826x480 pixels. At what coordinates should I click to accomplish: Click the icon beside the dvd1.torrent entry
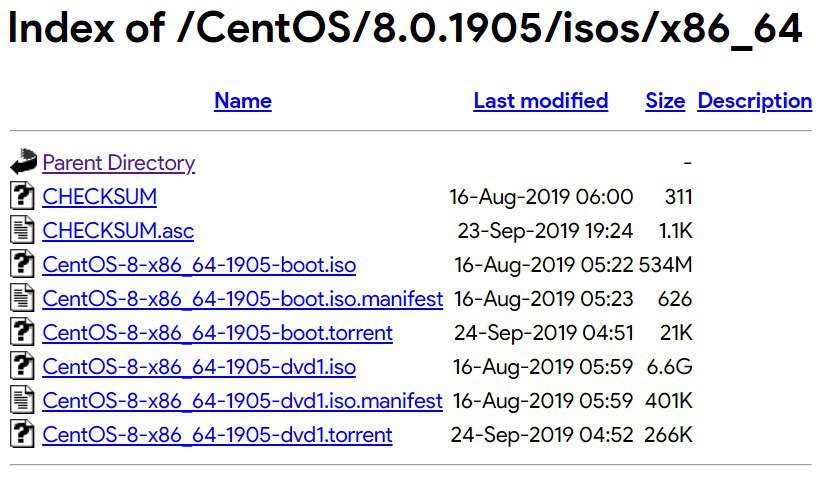[22, 434]
